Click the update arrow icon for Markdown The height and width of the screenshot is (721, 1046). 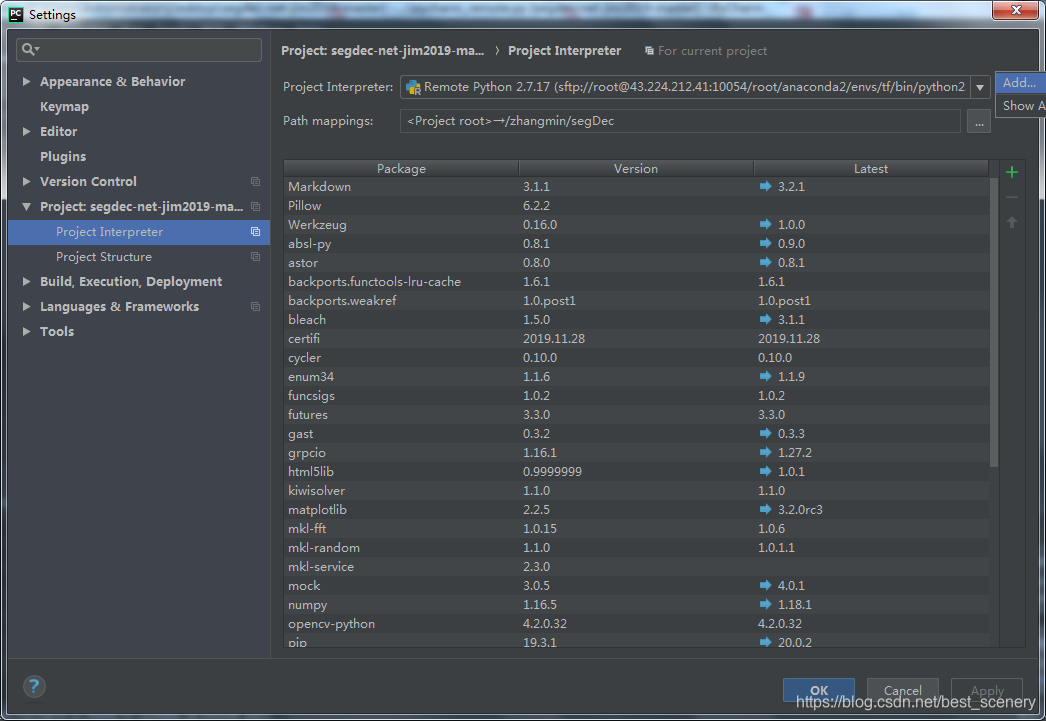coord(765,186)
